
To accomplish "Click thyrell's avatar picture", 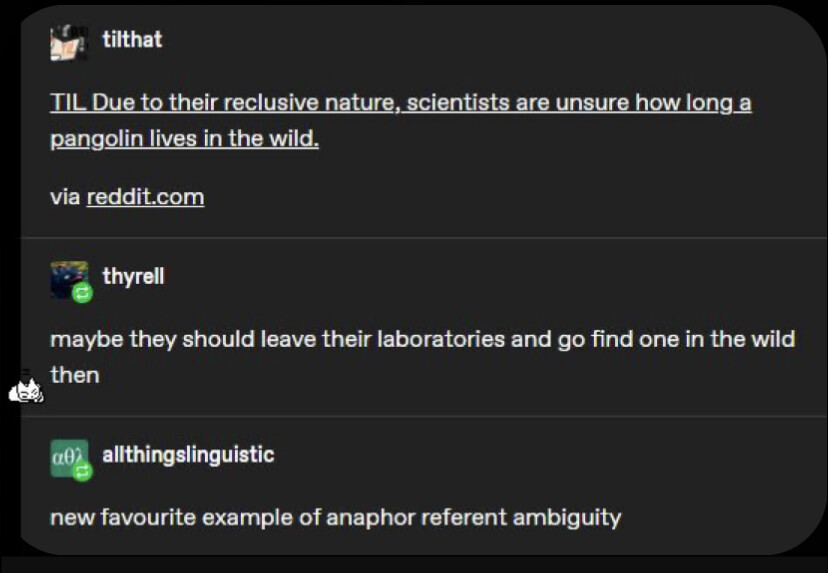I will pyautogui.click(x=67, y=278).
